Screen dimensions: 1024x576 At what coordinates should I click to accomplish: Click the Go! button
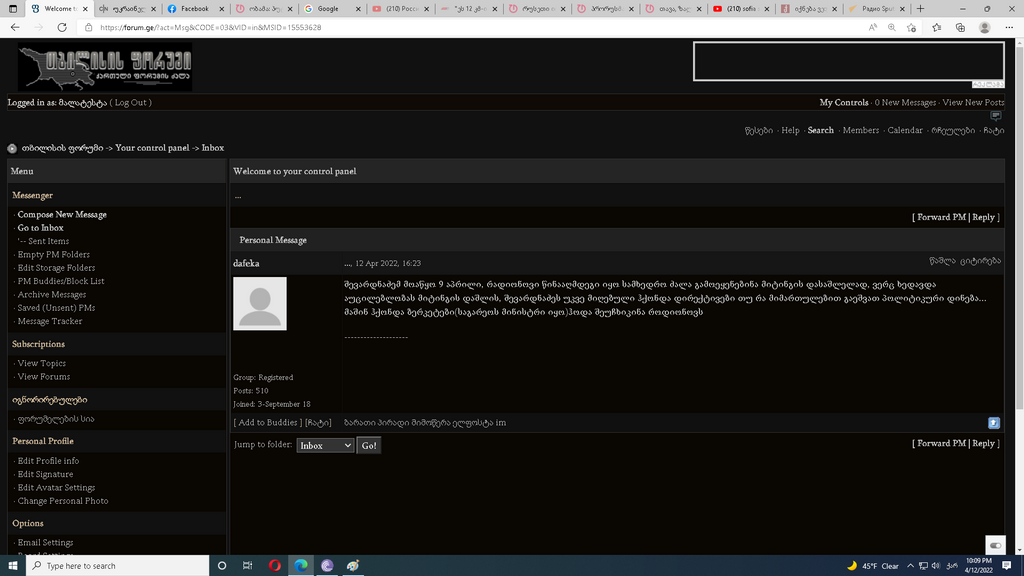(369, 445)
